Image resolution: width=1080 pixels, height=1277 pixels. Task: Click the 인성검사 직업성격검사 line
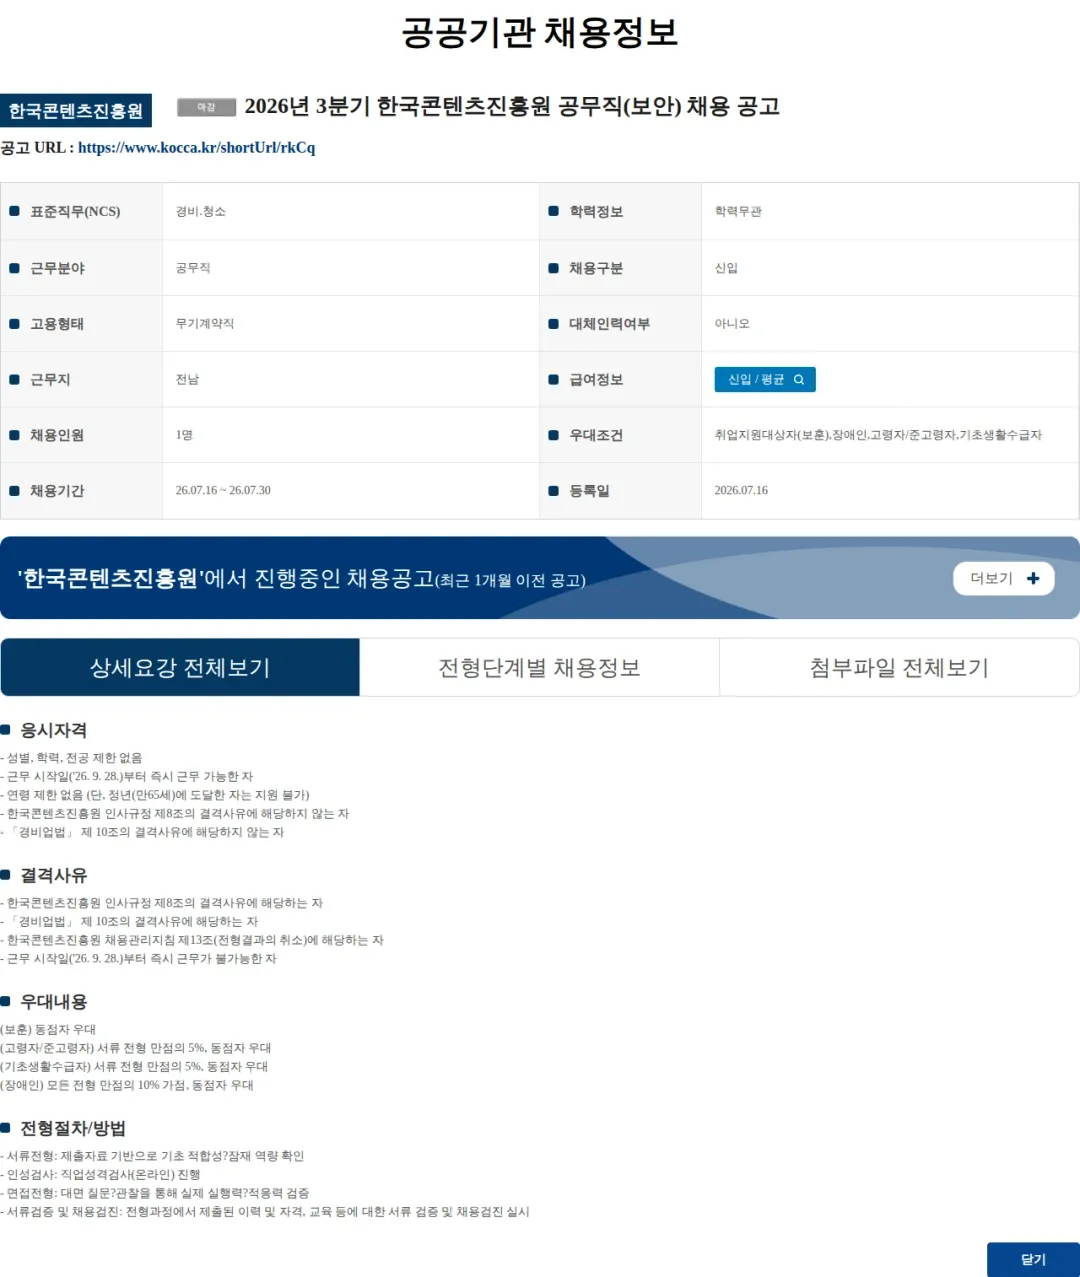point(101,1175)
